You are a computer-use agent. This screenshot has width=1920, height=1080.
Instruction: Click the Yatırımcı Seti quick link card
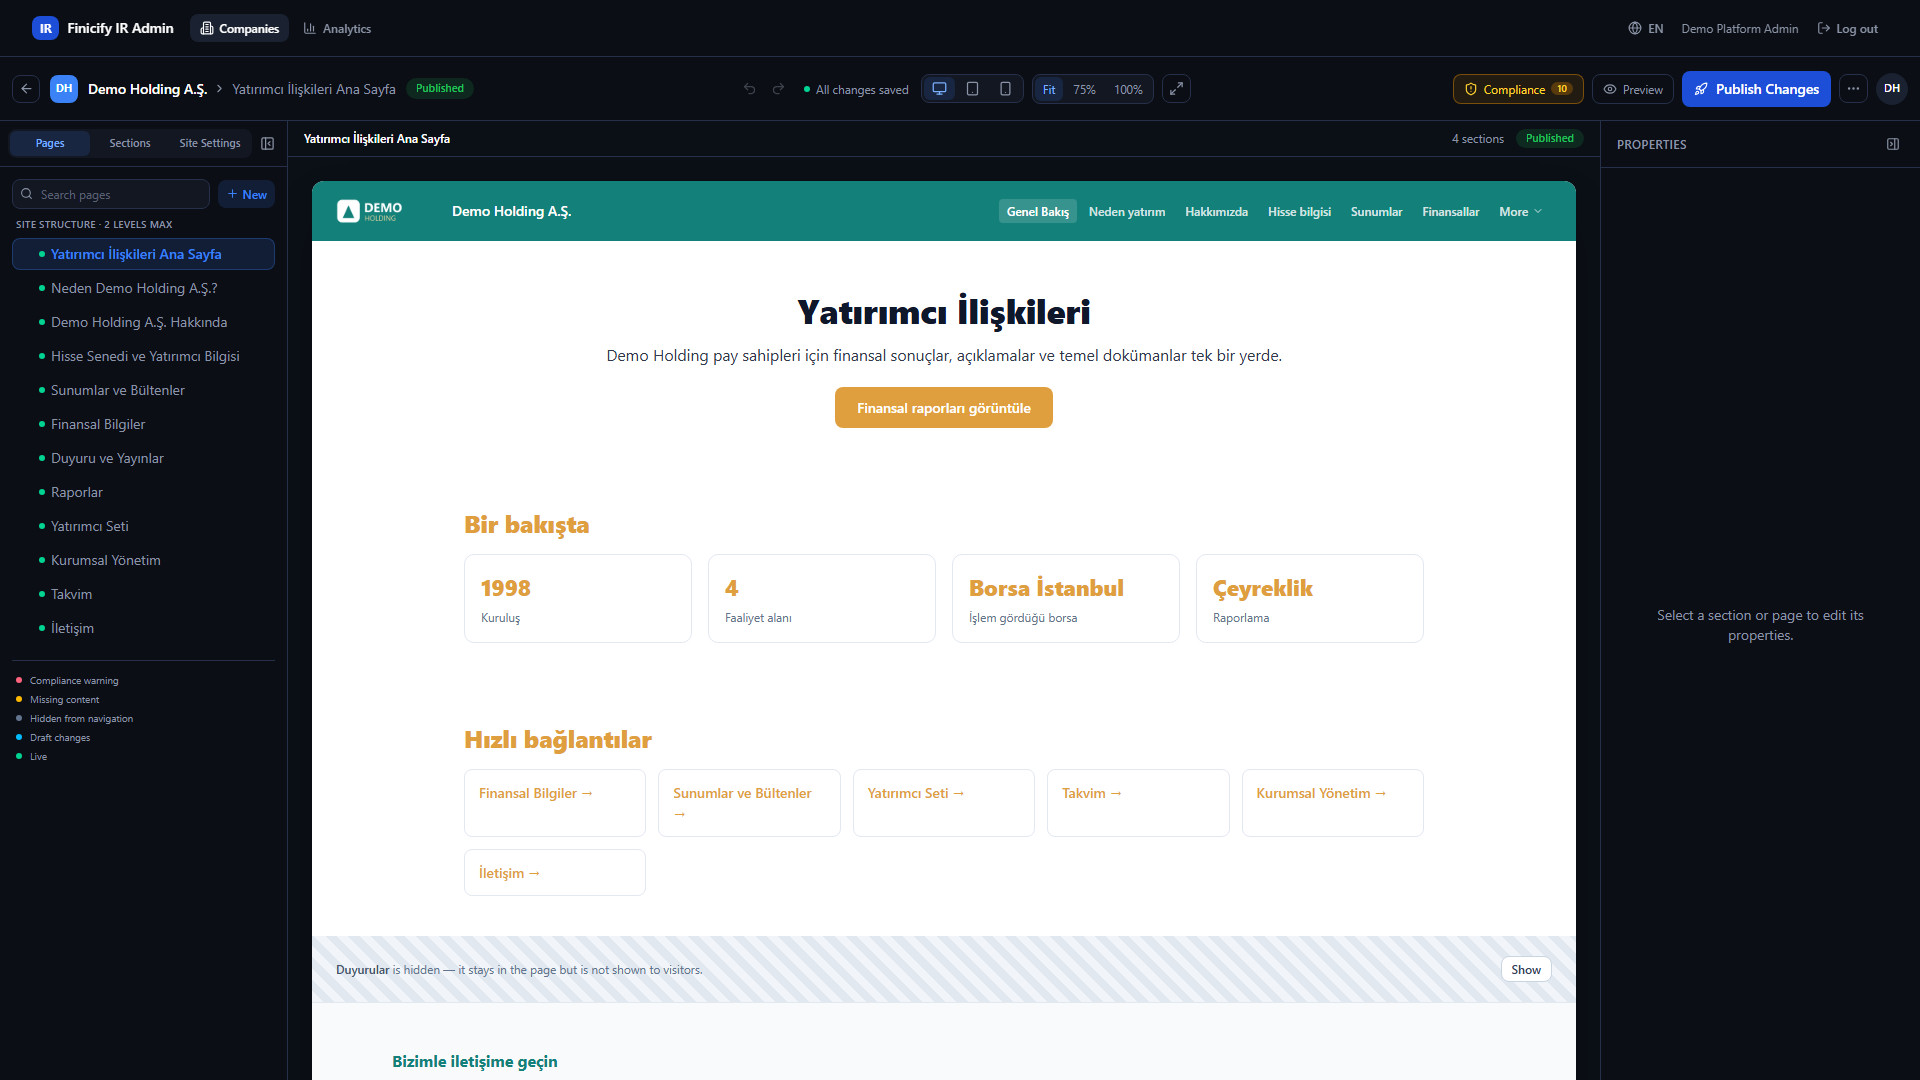coord(944,803)
